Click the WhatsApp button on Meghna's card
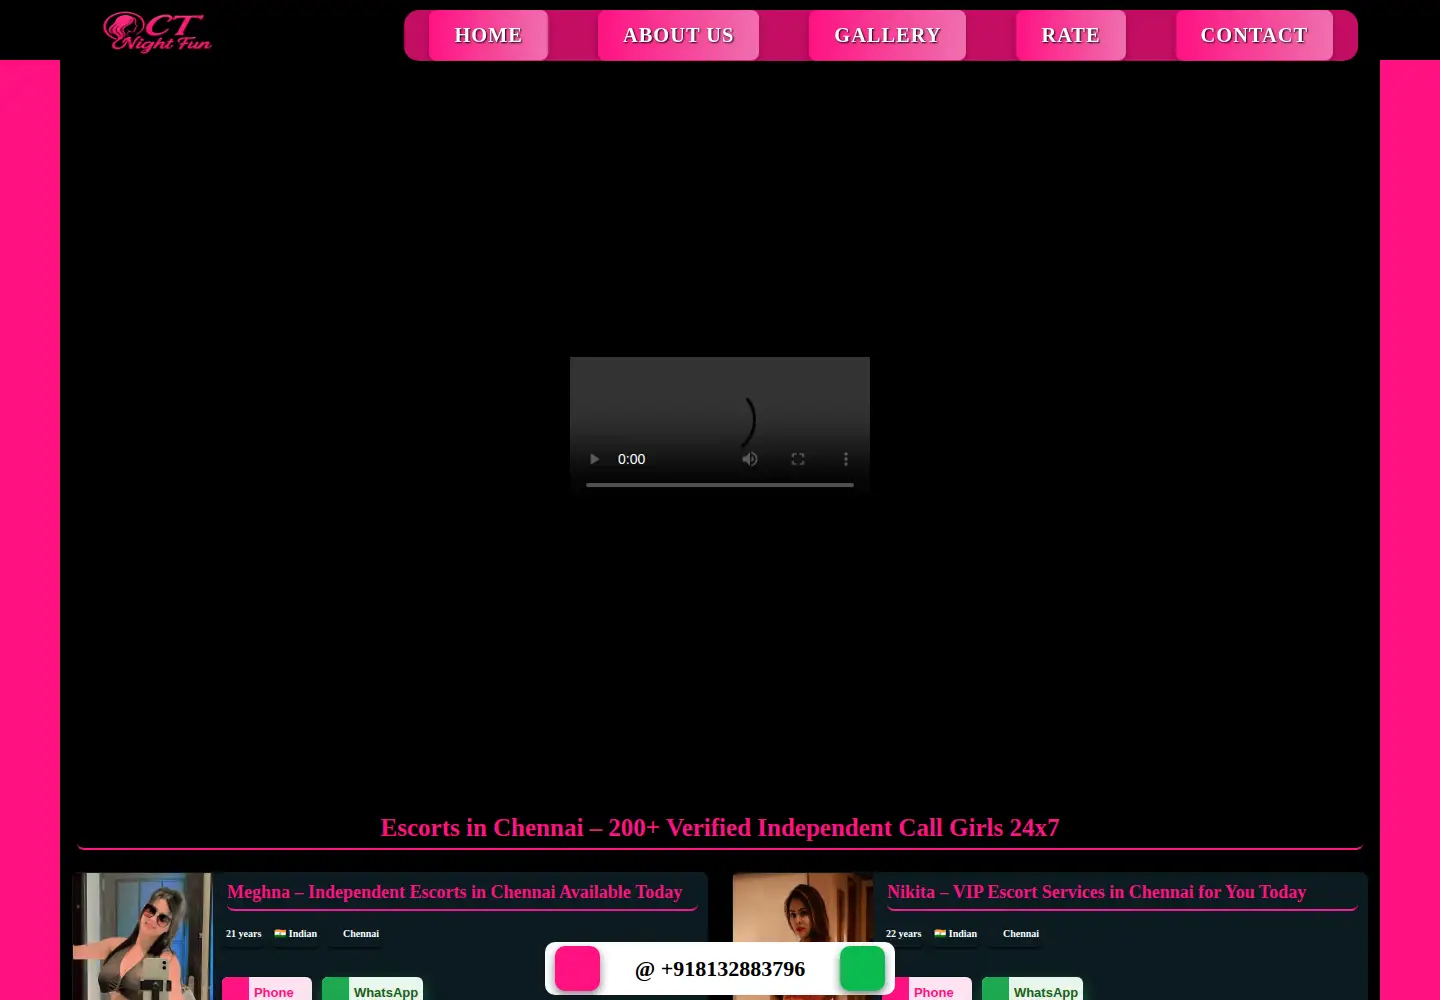Image resolution: width=1440 pixels, height=1000 pixels. [372, 989]
